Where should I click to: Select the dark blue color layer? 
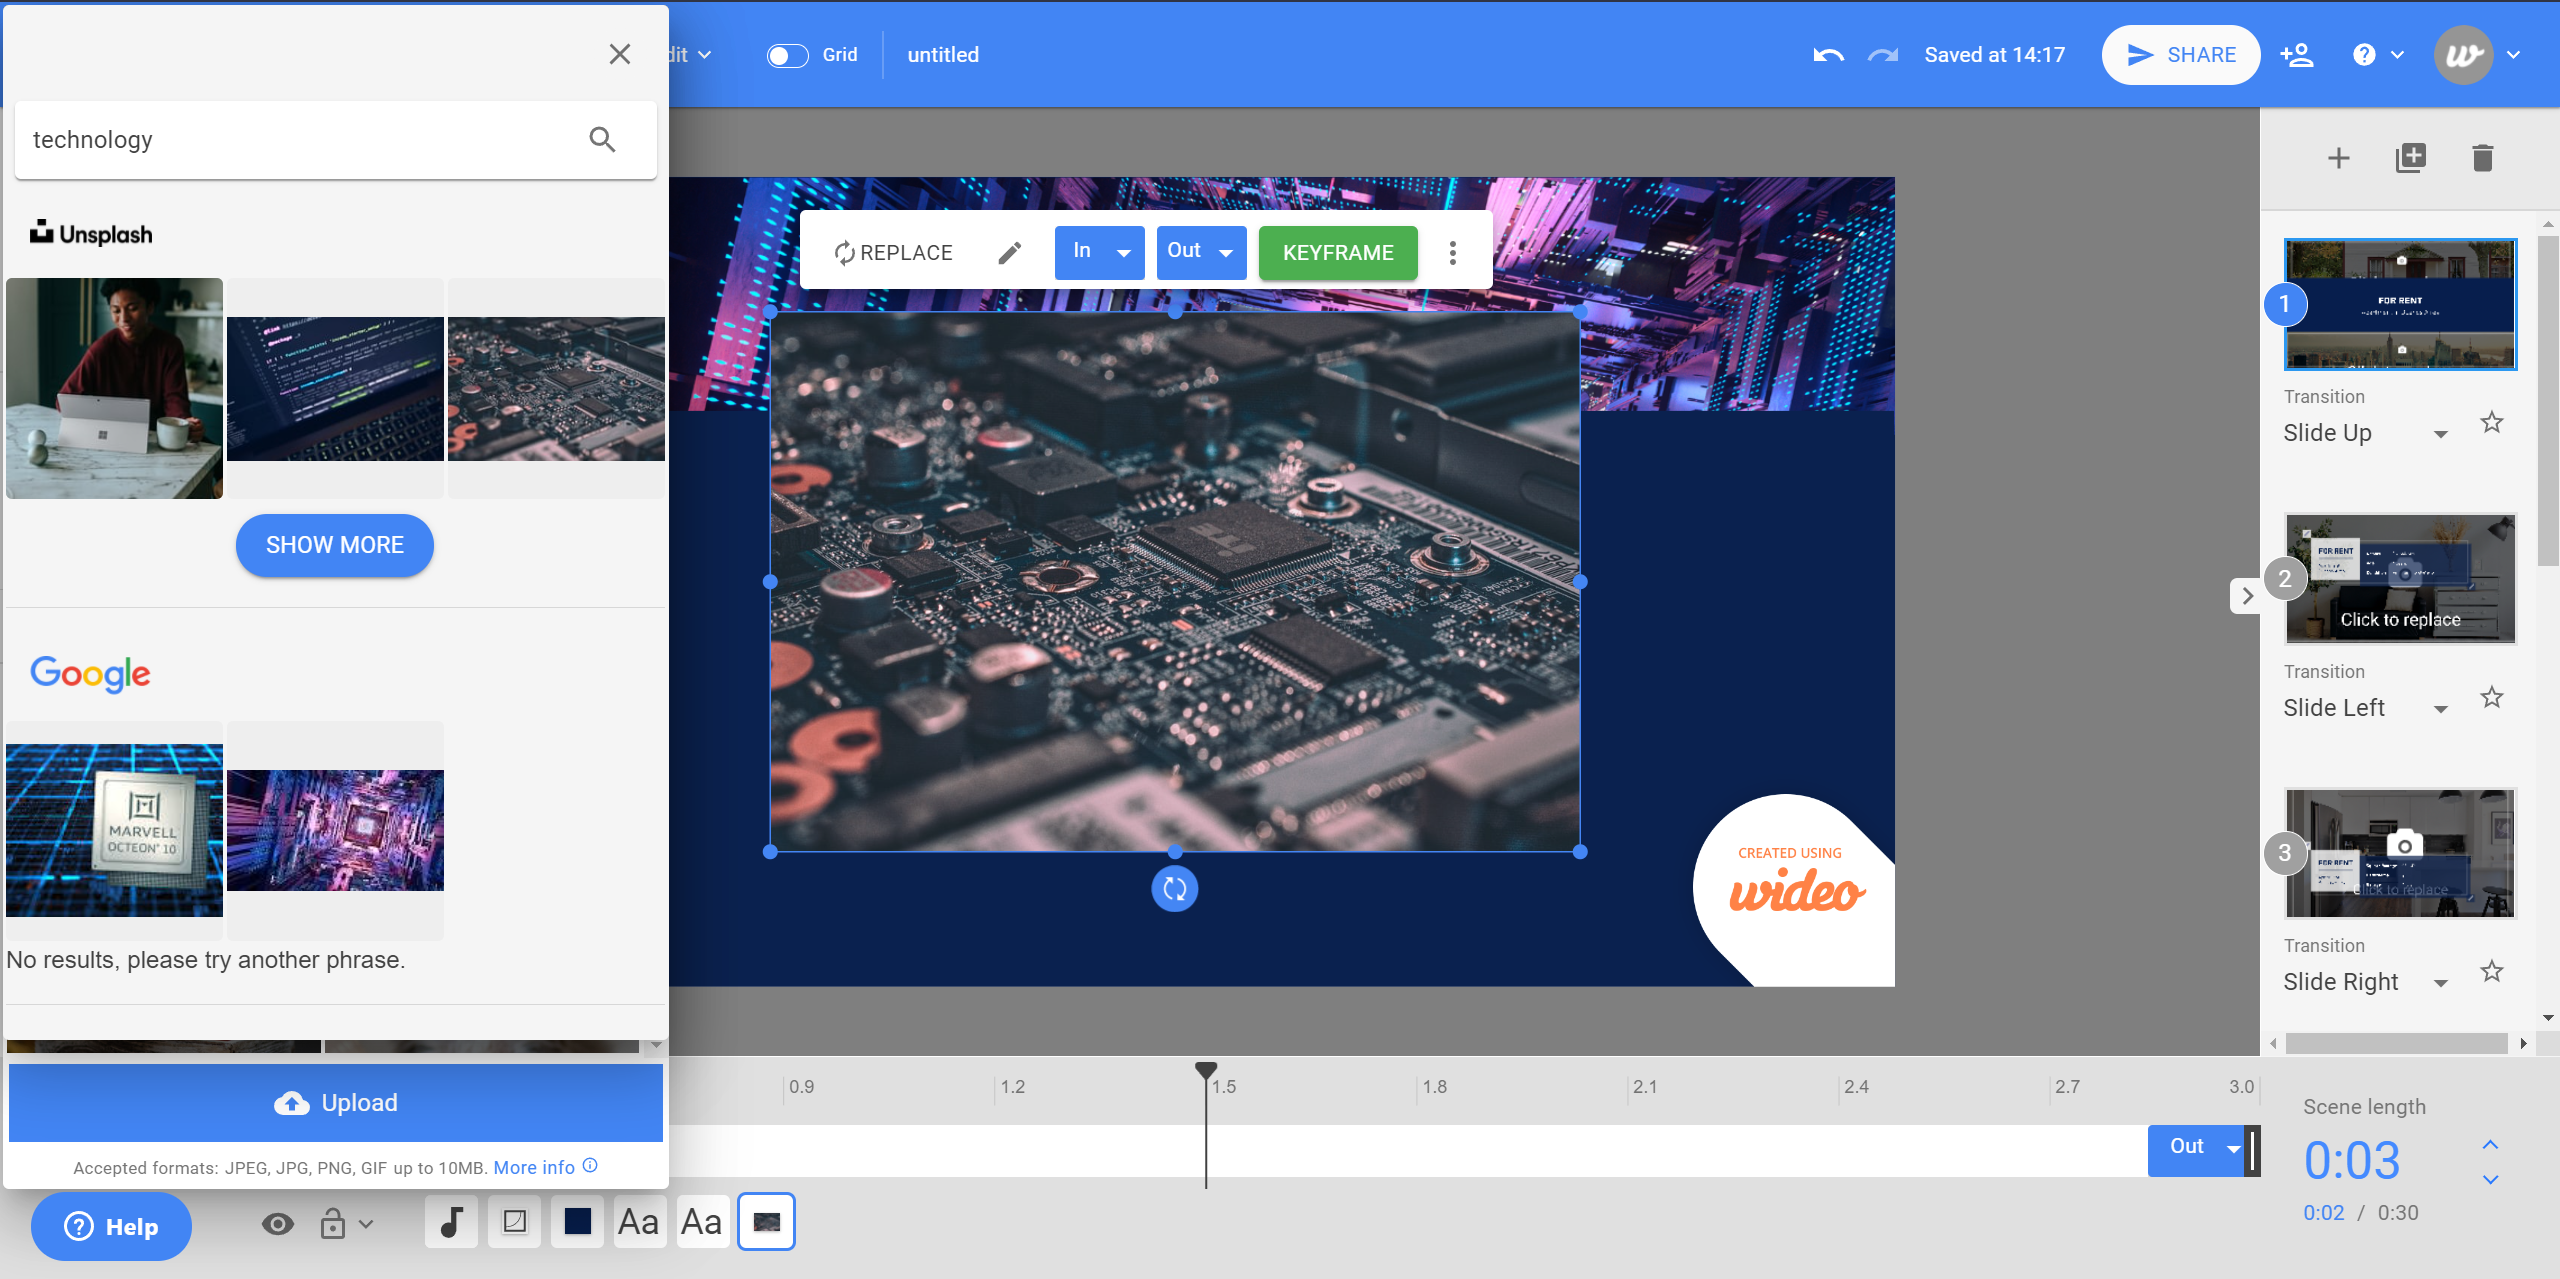(577, 1222)
